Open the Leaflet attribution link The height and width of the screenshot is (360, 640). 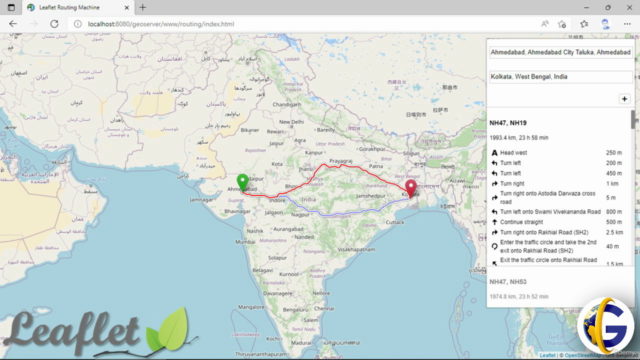[547, 355]
